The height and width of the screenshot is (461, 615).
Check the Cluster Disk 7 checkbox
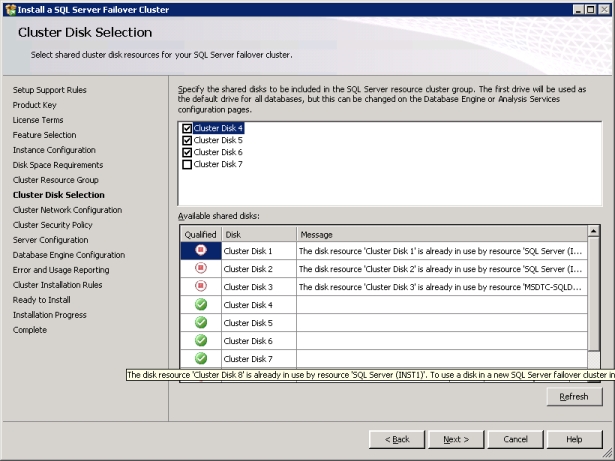187,164
